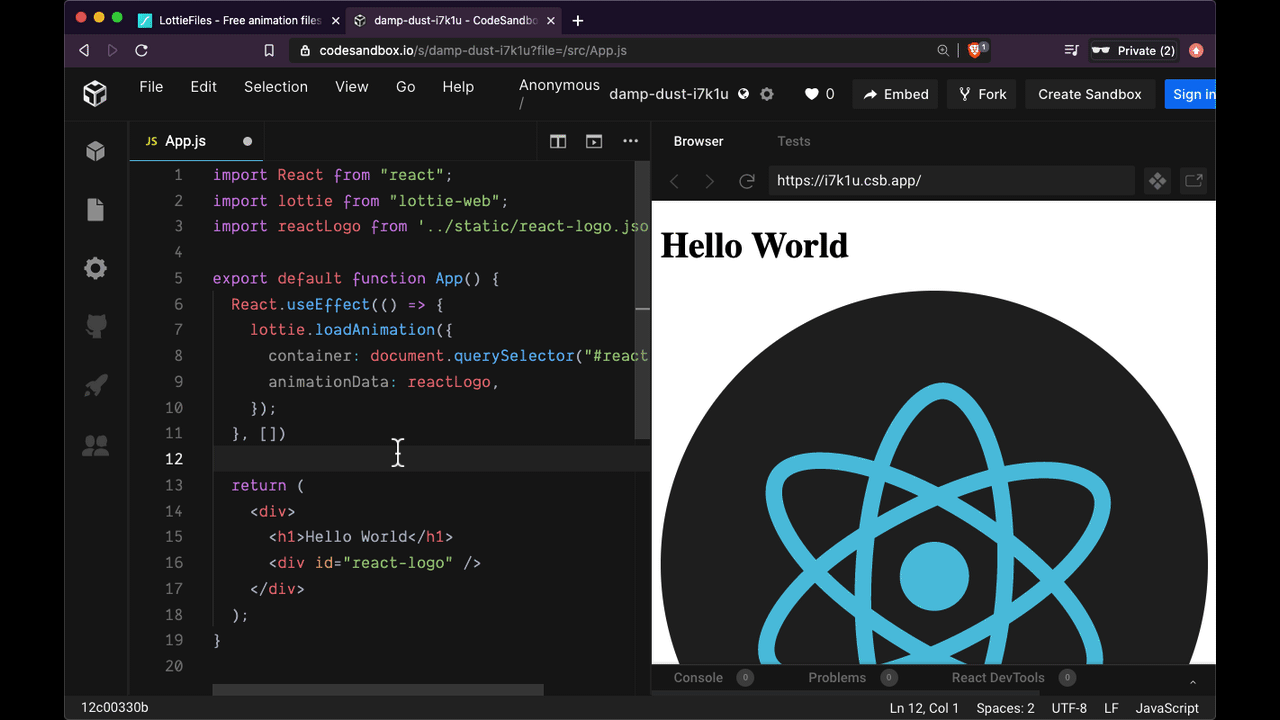This screenshot has height=720, width=1280.
Task: Click the Embed button
Action: [895, 94]
